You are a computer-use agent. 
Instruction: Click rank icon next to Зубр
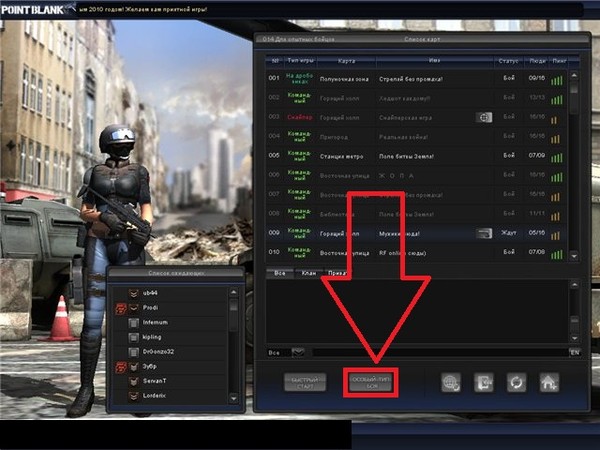tap(134, 367)
